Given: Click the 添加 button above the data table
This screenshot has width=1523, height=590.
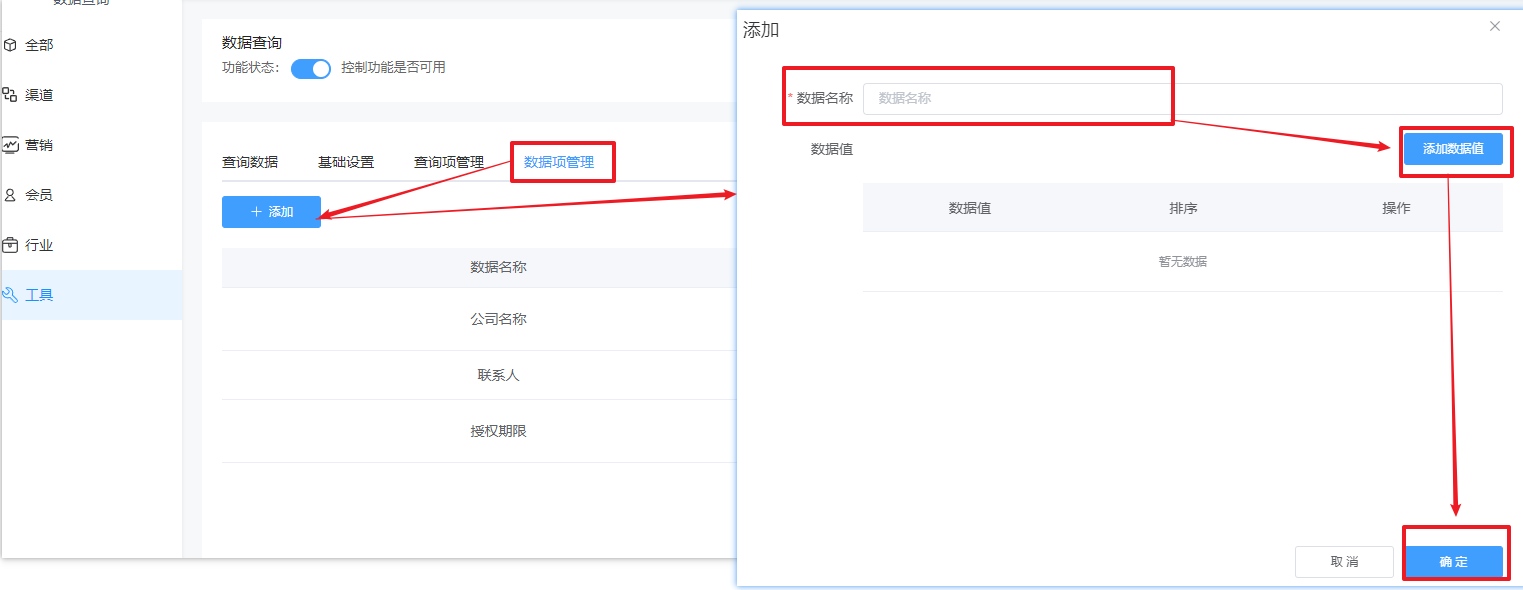Looking at the screenshot, I should tap(270, 212).
